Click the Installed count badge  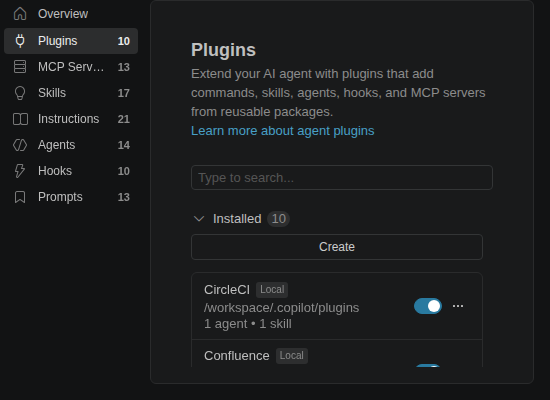pos(279,219)
